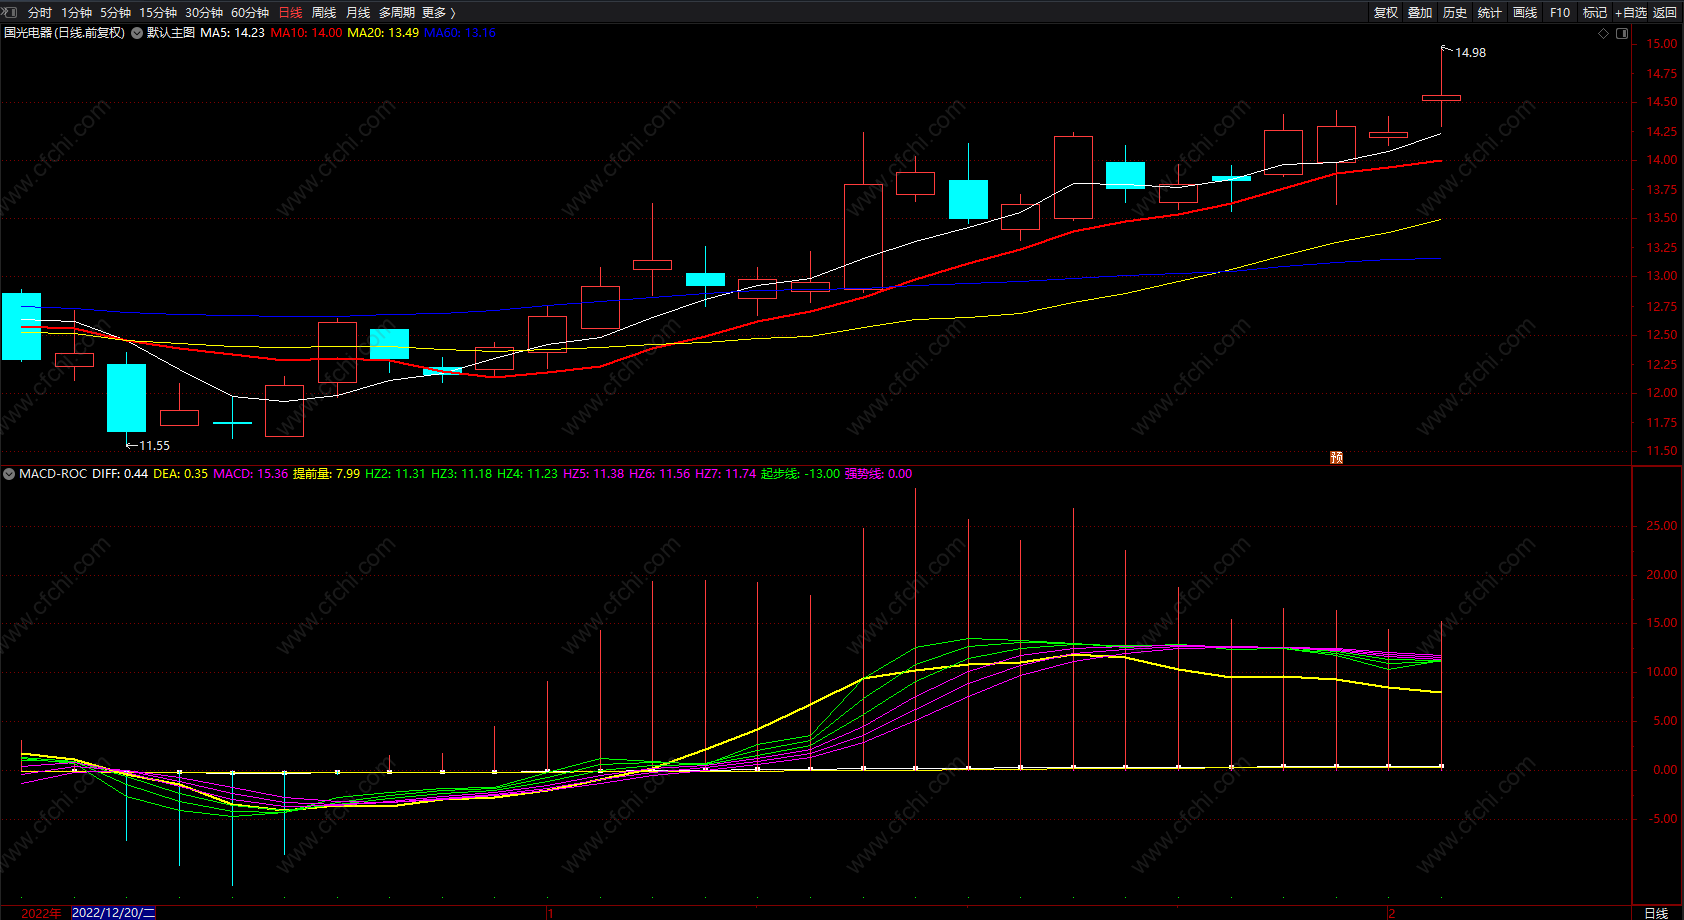Open the 更多 periods dropdown

439,13
